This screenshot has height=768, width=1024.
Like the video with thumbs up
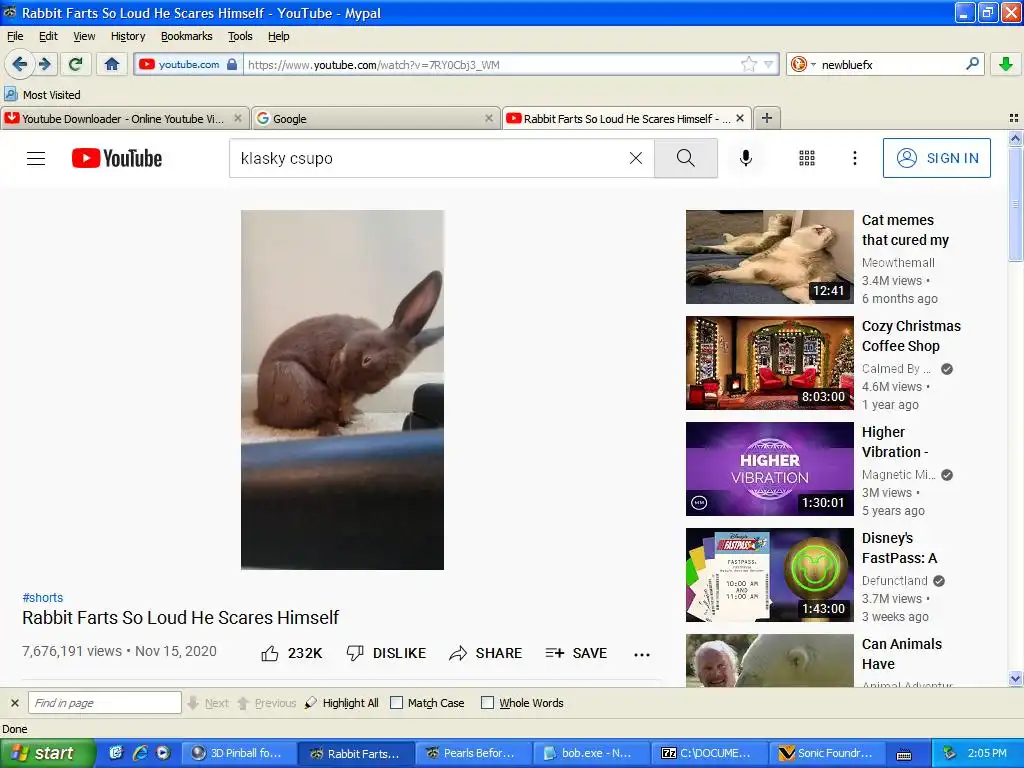[x=291, y=653]
